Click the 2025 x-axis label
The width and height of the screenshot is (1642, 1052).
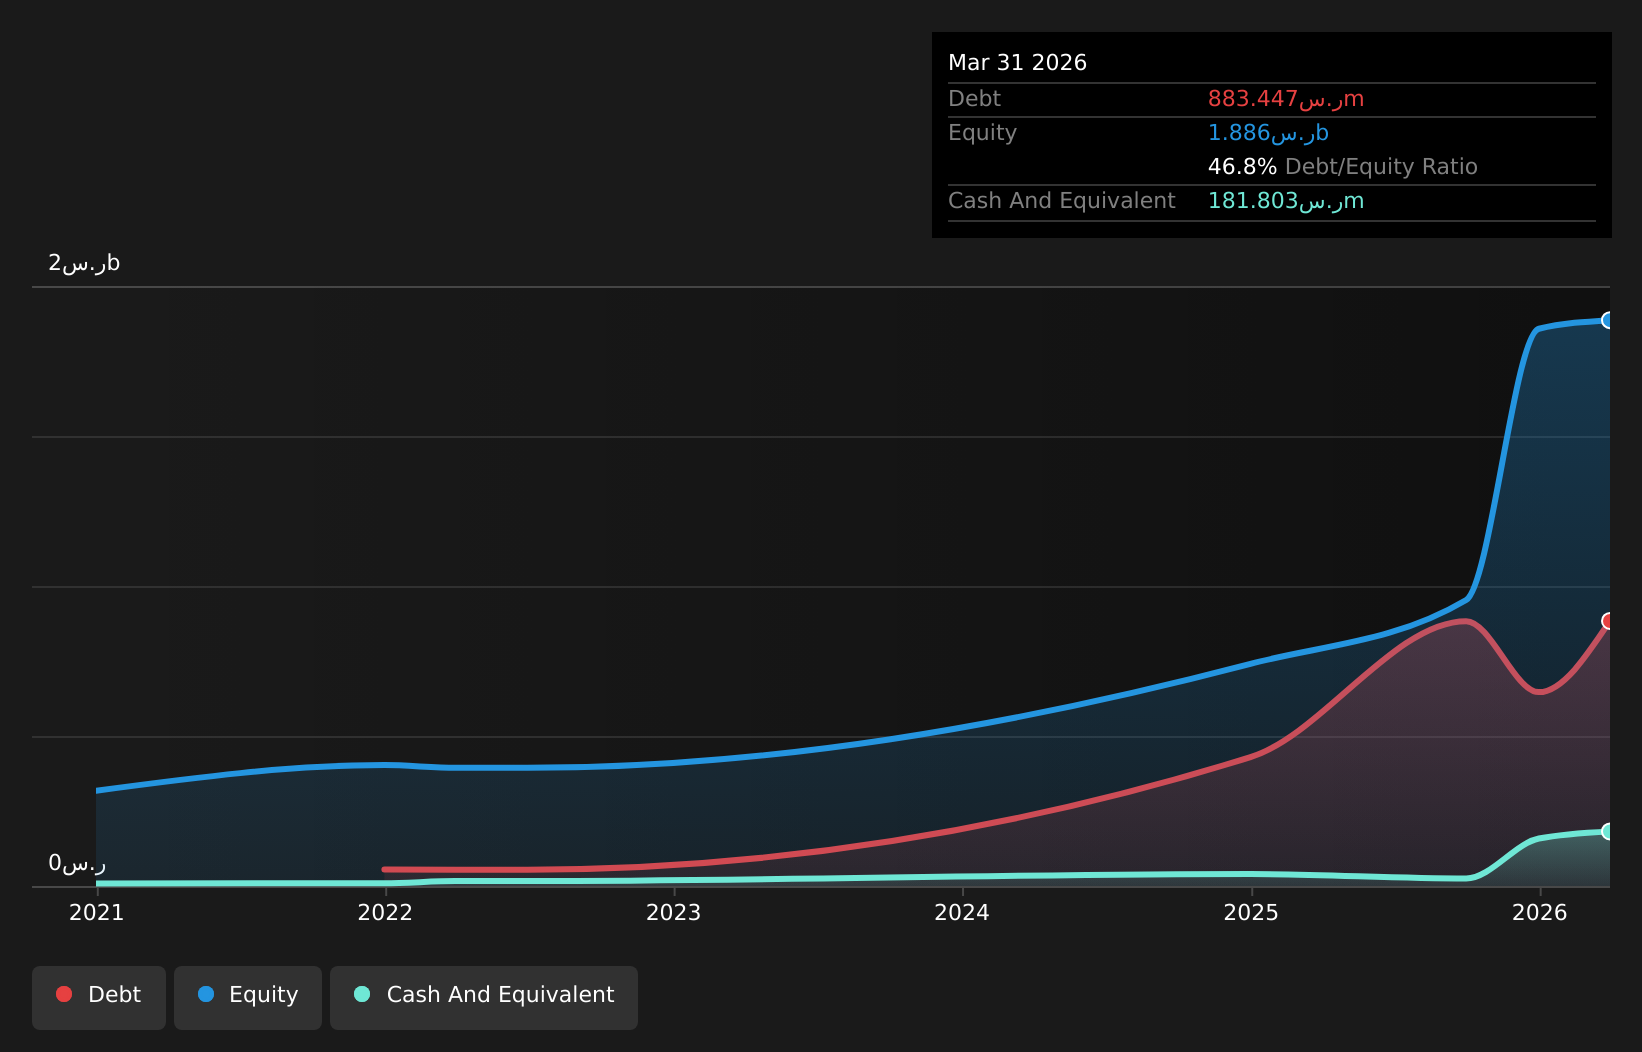tap(1251, 912)
